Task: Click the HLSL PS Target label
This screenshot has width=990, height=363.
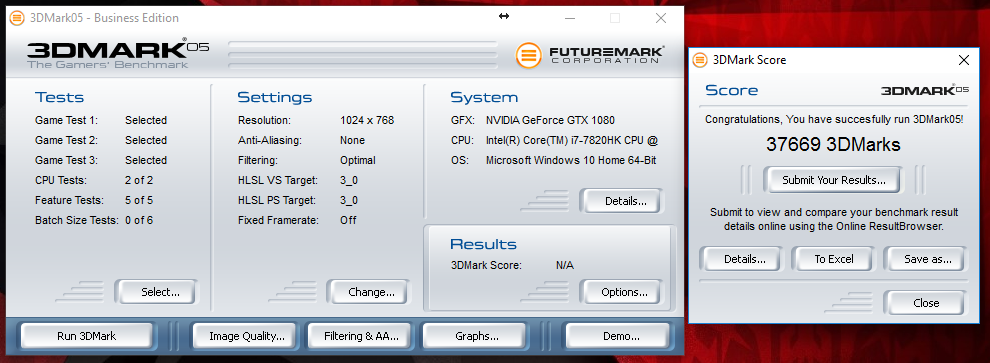Action: tap(278, 200)
